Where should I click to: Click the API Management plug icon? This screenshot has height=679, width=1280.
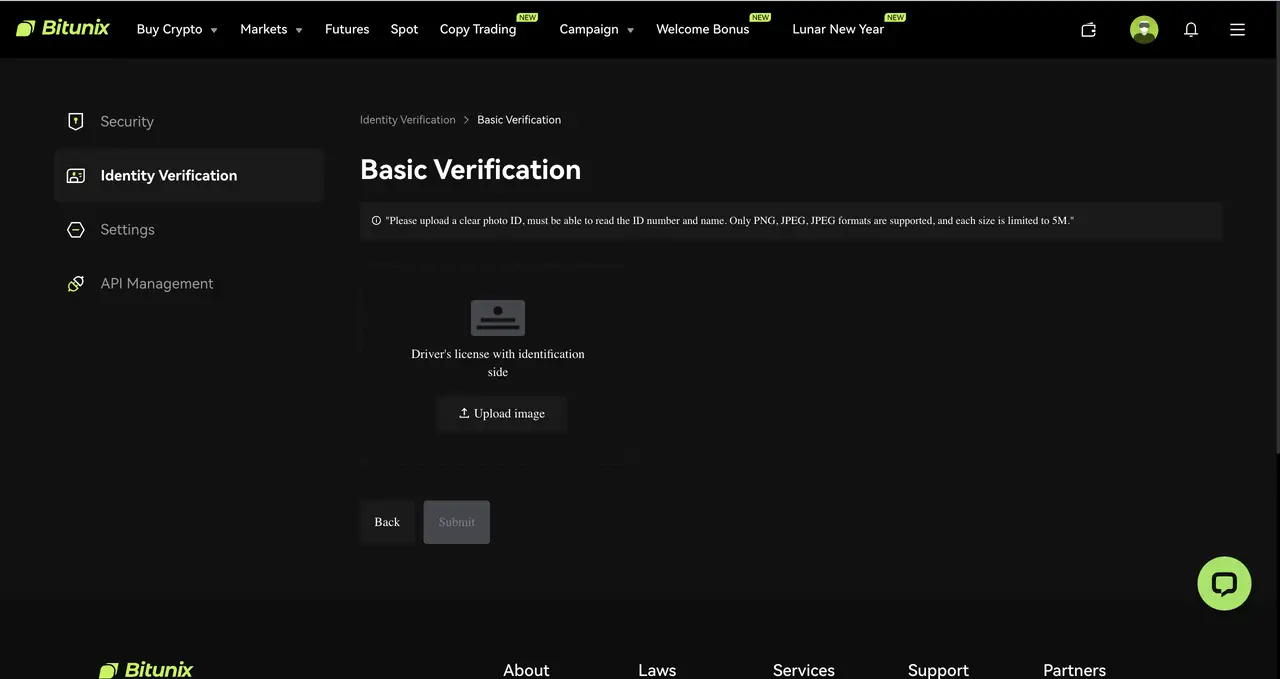(x=75, y=283)
